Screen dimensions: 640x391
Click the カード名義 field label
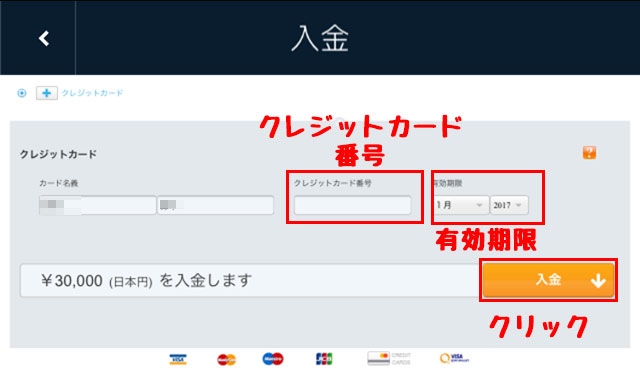pyautogui.click(x=58, y=183)
